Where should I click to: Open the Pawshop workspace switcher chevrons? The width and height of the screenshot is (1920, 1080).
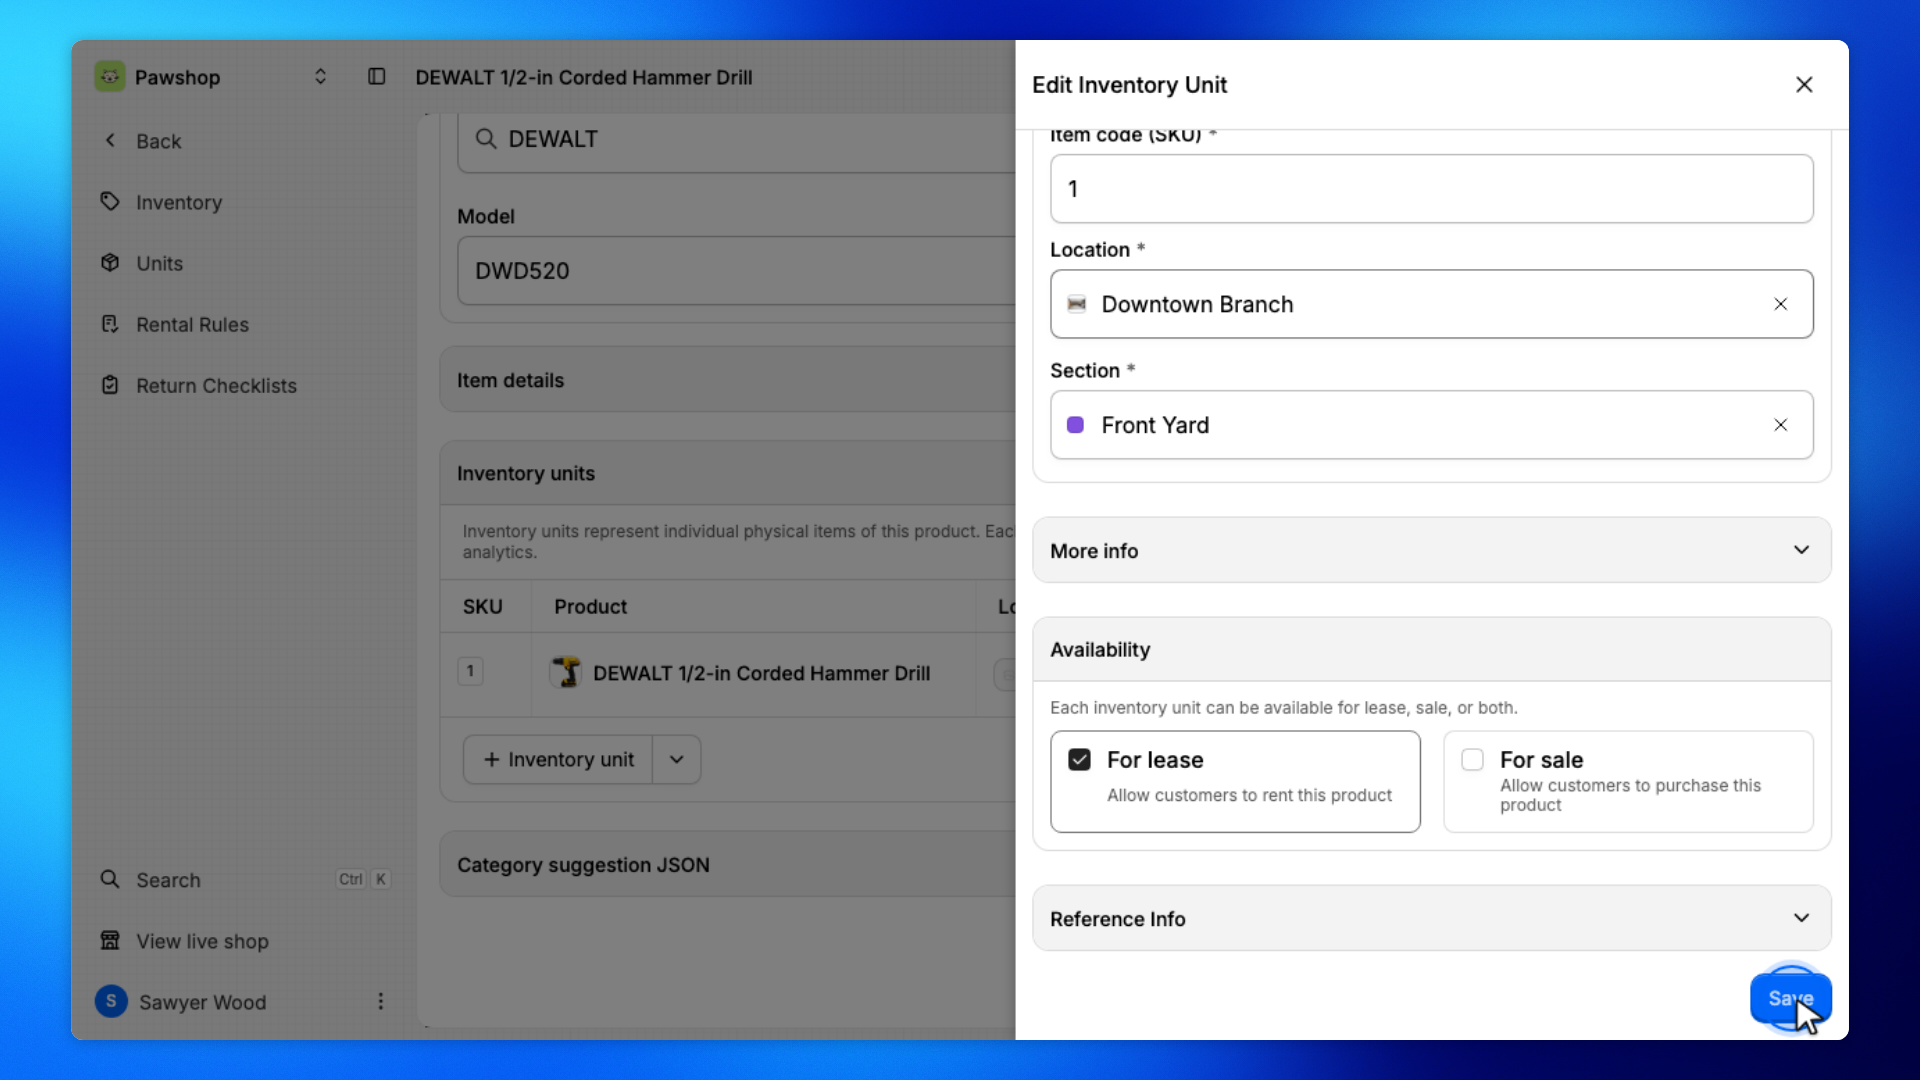point(320,77)
